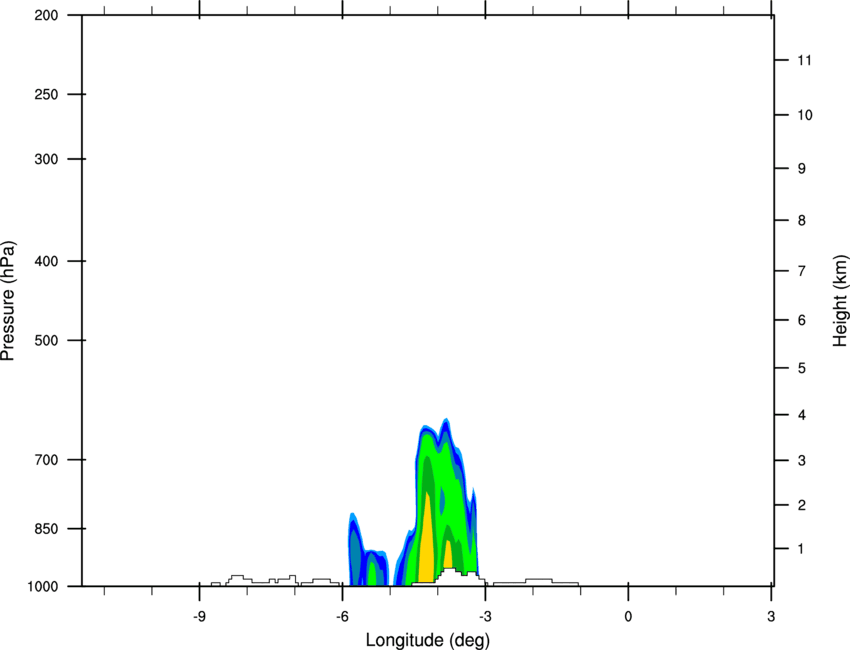Click the 4 km height label
The width and height of the screenshot is (850, 650).
pos(802,415)
